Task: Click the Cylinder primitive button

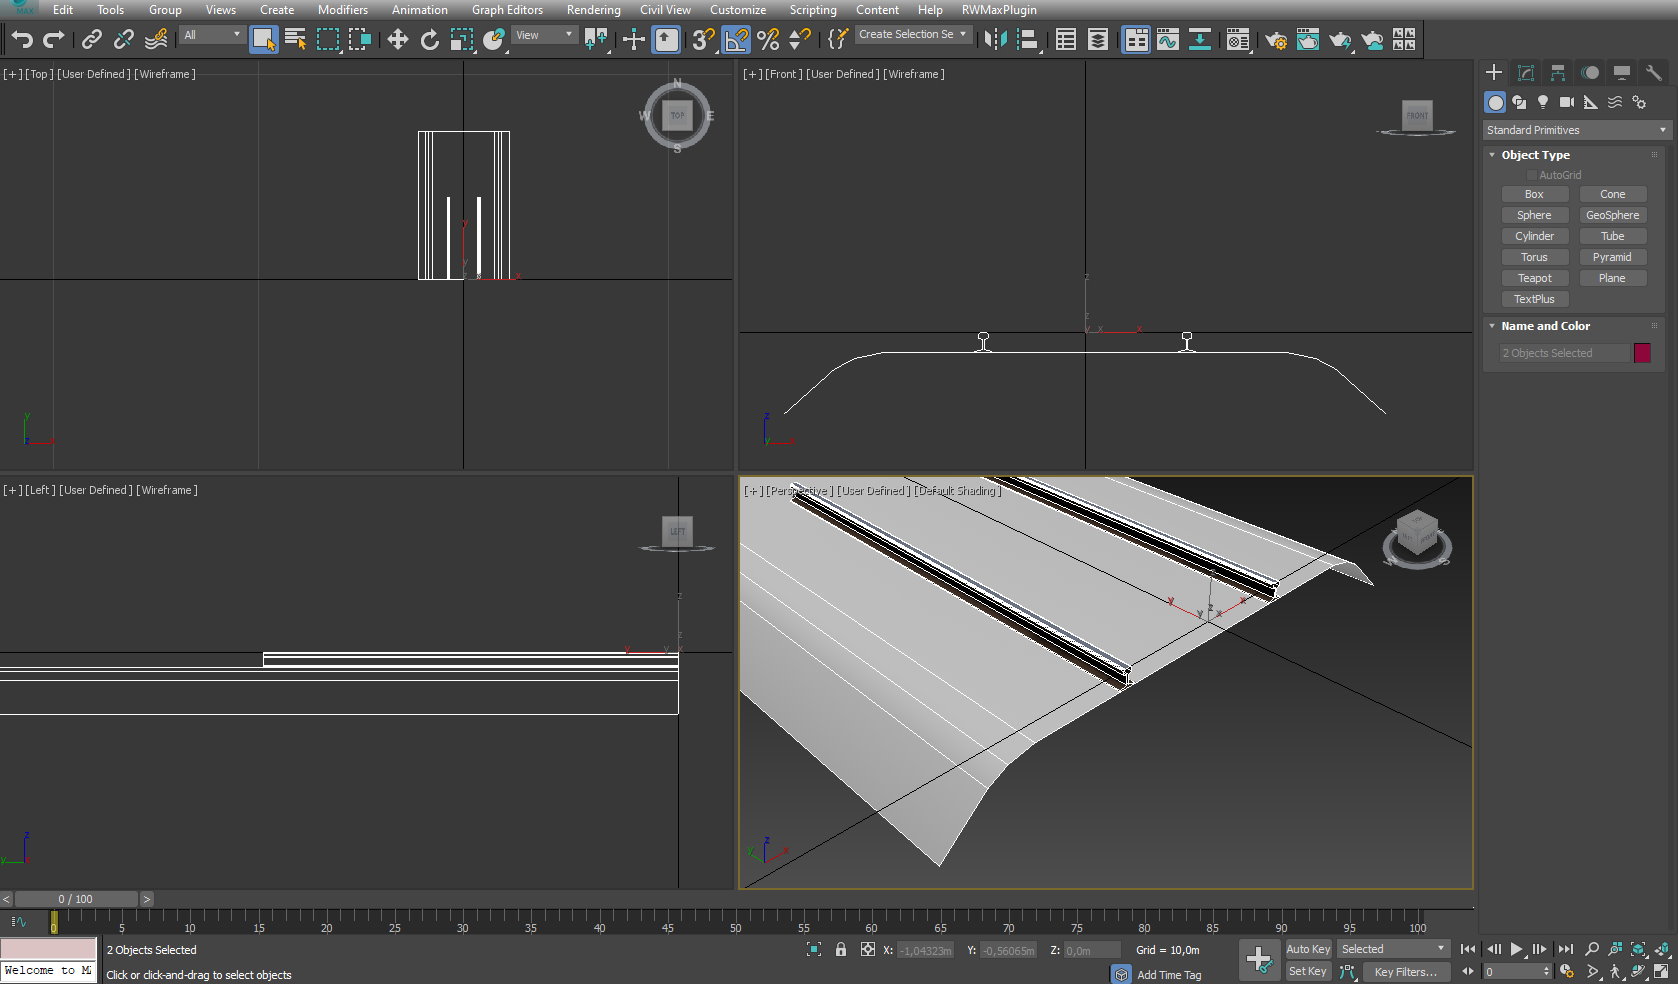Action: (1534, 236)
